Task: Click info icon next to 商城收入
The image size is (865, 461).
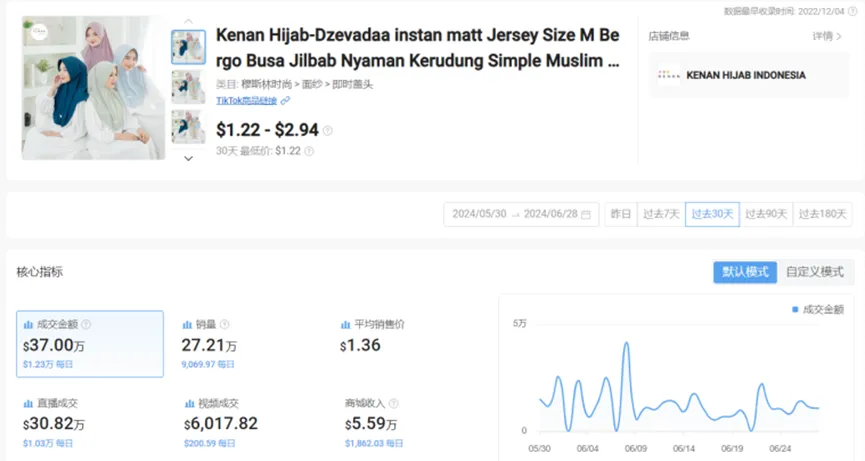Action: pos(391,403)
